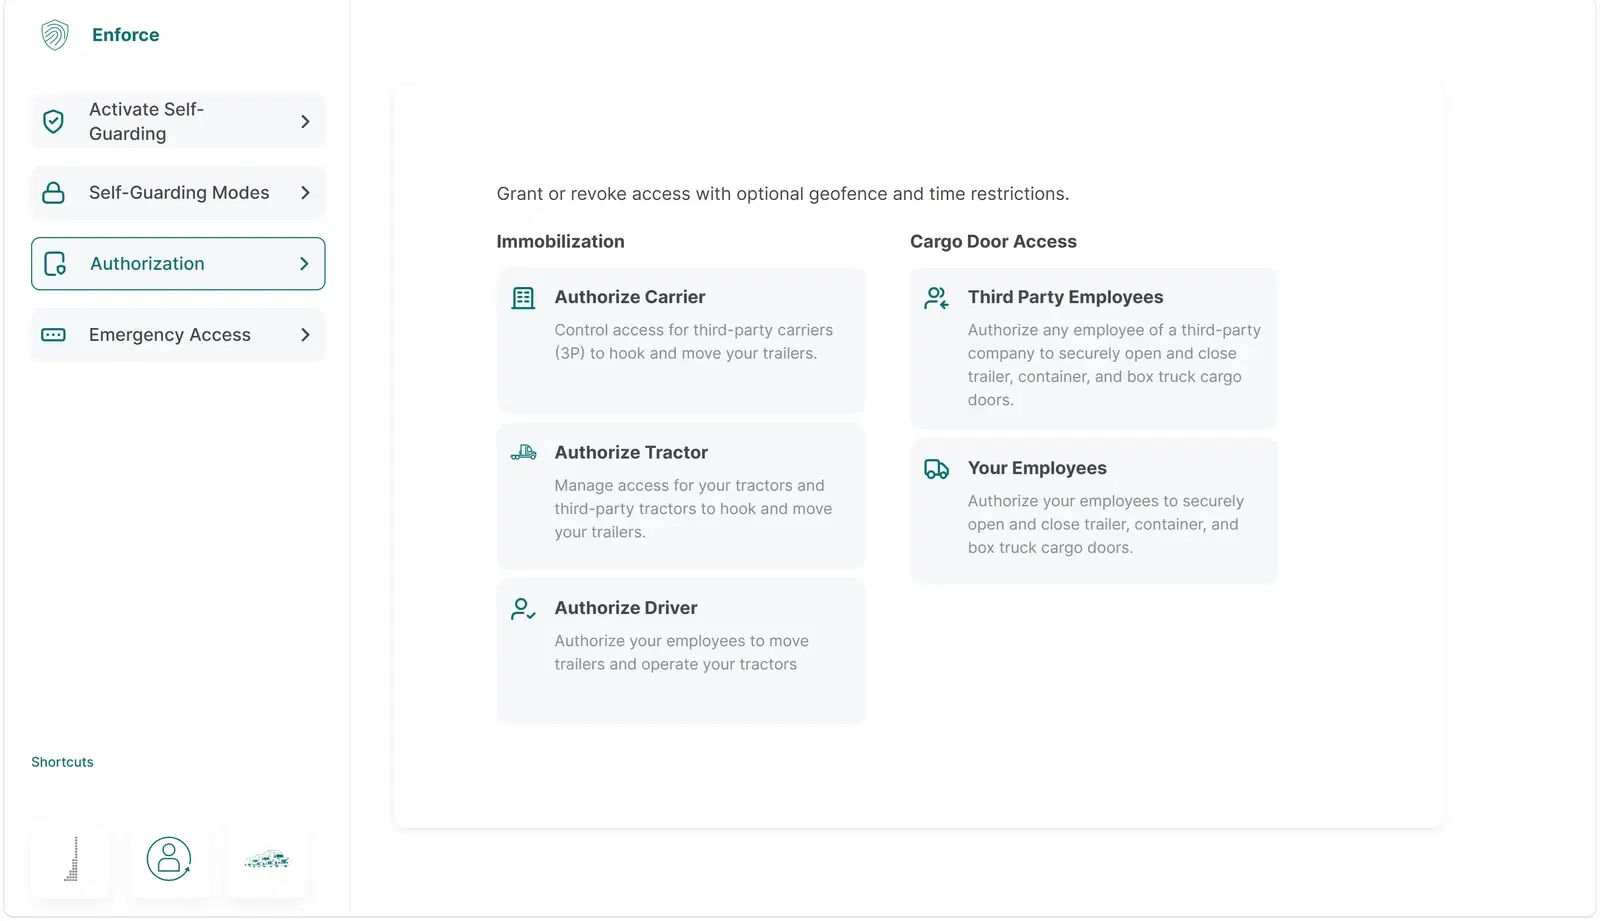Open the Your Employees cargo door card
1600x921 pixels.
tap(1094, 511)
